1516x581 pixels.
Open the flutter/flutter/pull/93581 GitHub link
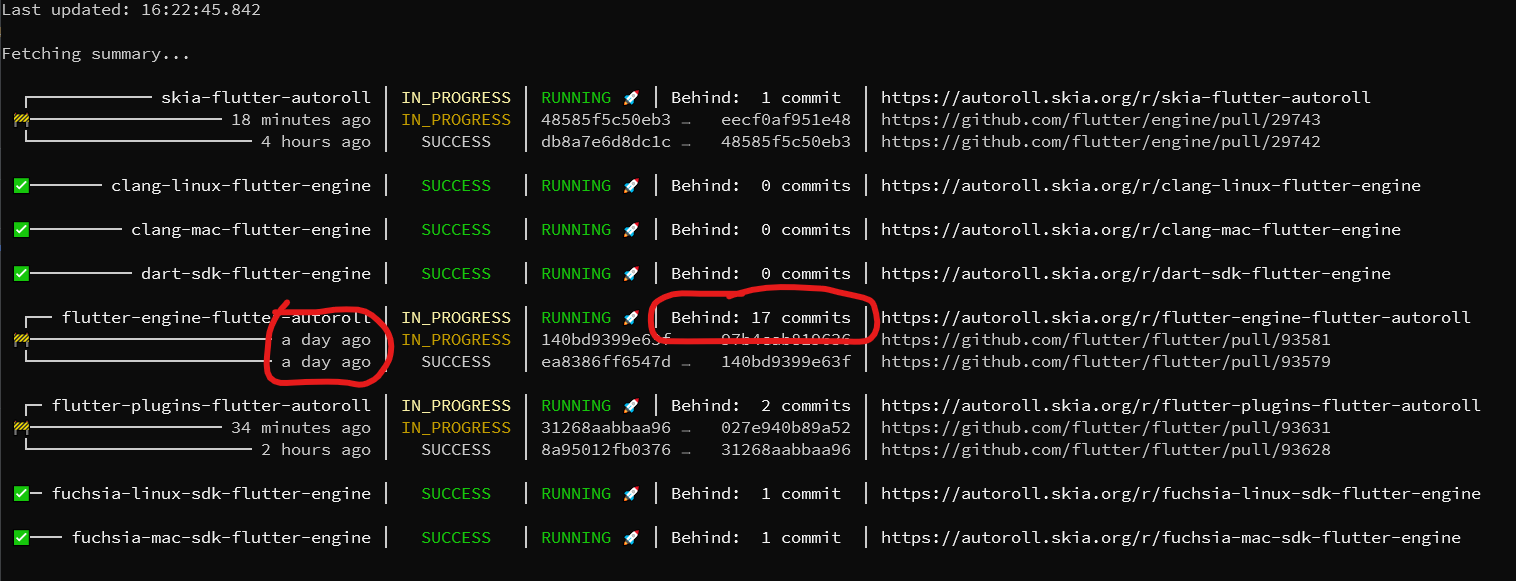[x=1106, y=340]
